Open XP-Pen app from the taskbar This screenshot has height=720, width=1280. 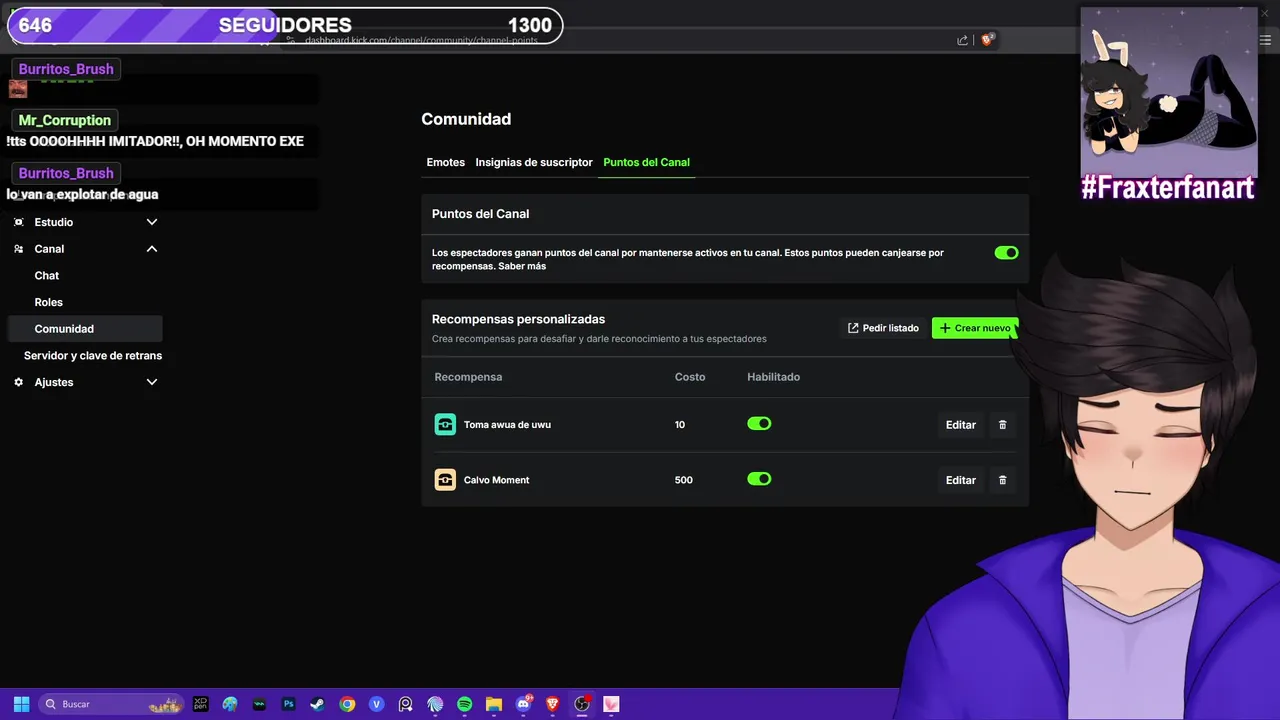200,704
